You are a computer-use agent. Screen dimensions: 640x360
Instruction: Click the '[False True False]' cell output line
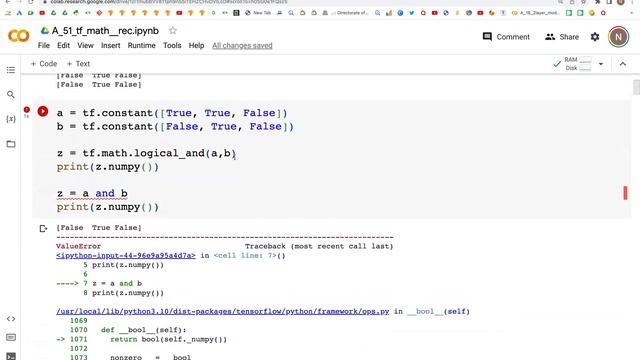(x=99, y=228)
